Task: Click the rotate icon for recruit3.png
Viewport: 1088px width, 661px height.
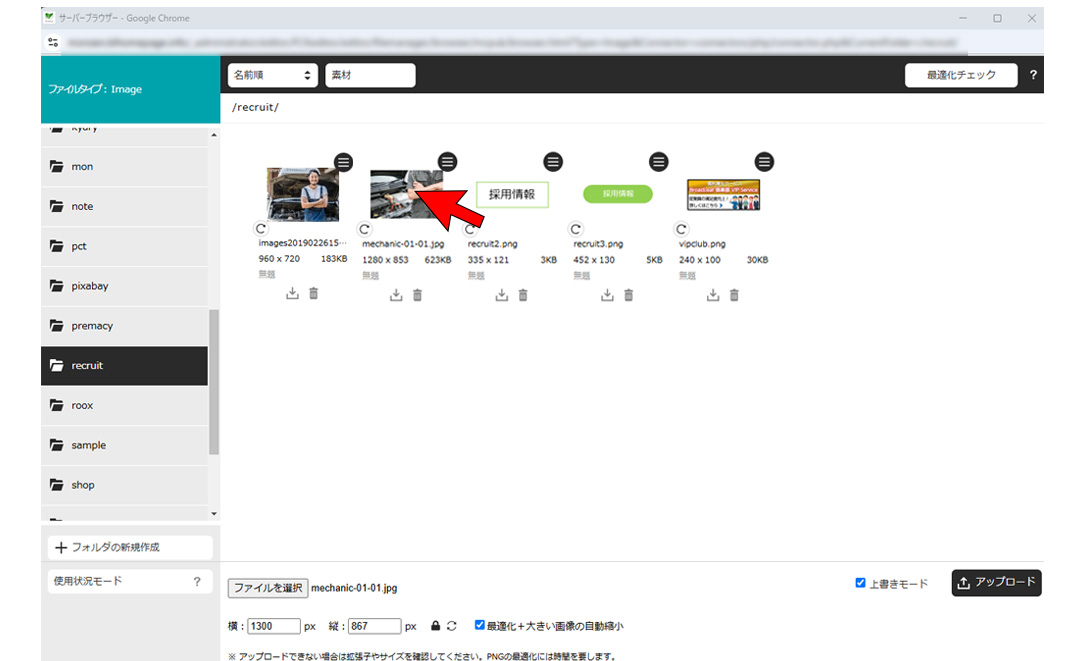Action: (x=576, y=229)
